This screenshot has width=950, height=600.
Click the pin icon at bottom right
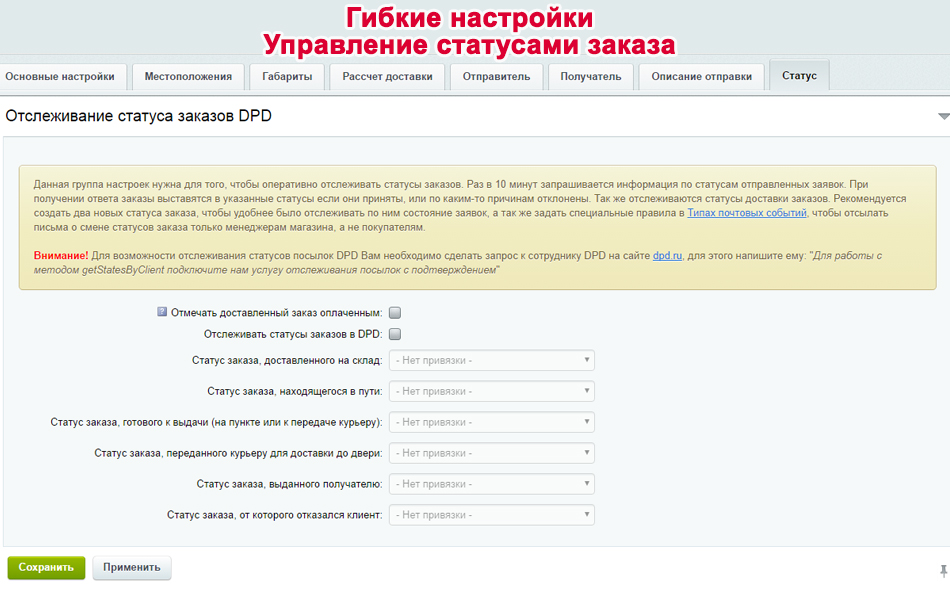[x=943, y=571]
